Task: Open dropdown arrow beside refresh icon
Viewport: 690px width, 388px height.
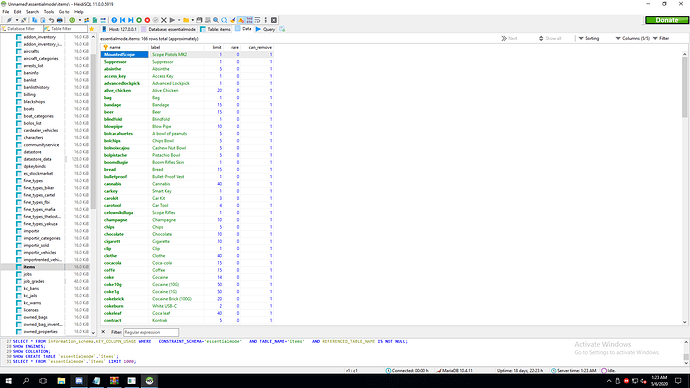Action: (80, 20)
